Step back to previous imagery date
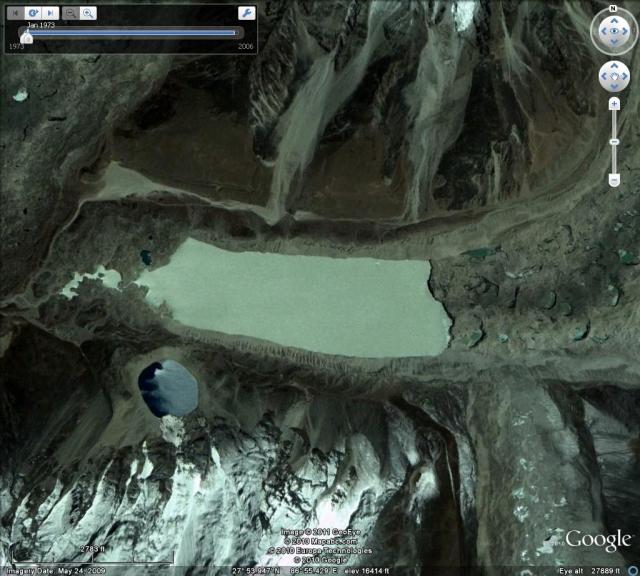This screenshot has width=640, height=576. click(16, 13)
